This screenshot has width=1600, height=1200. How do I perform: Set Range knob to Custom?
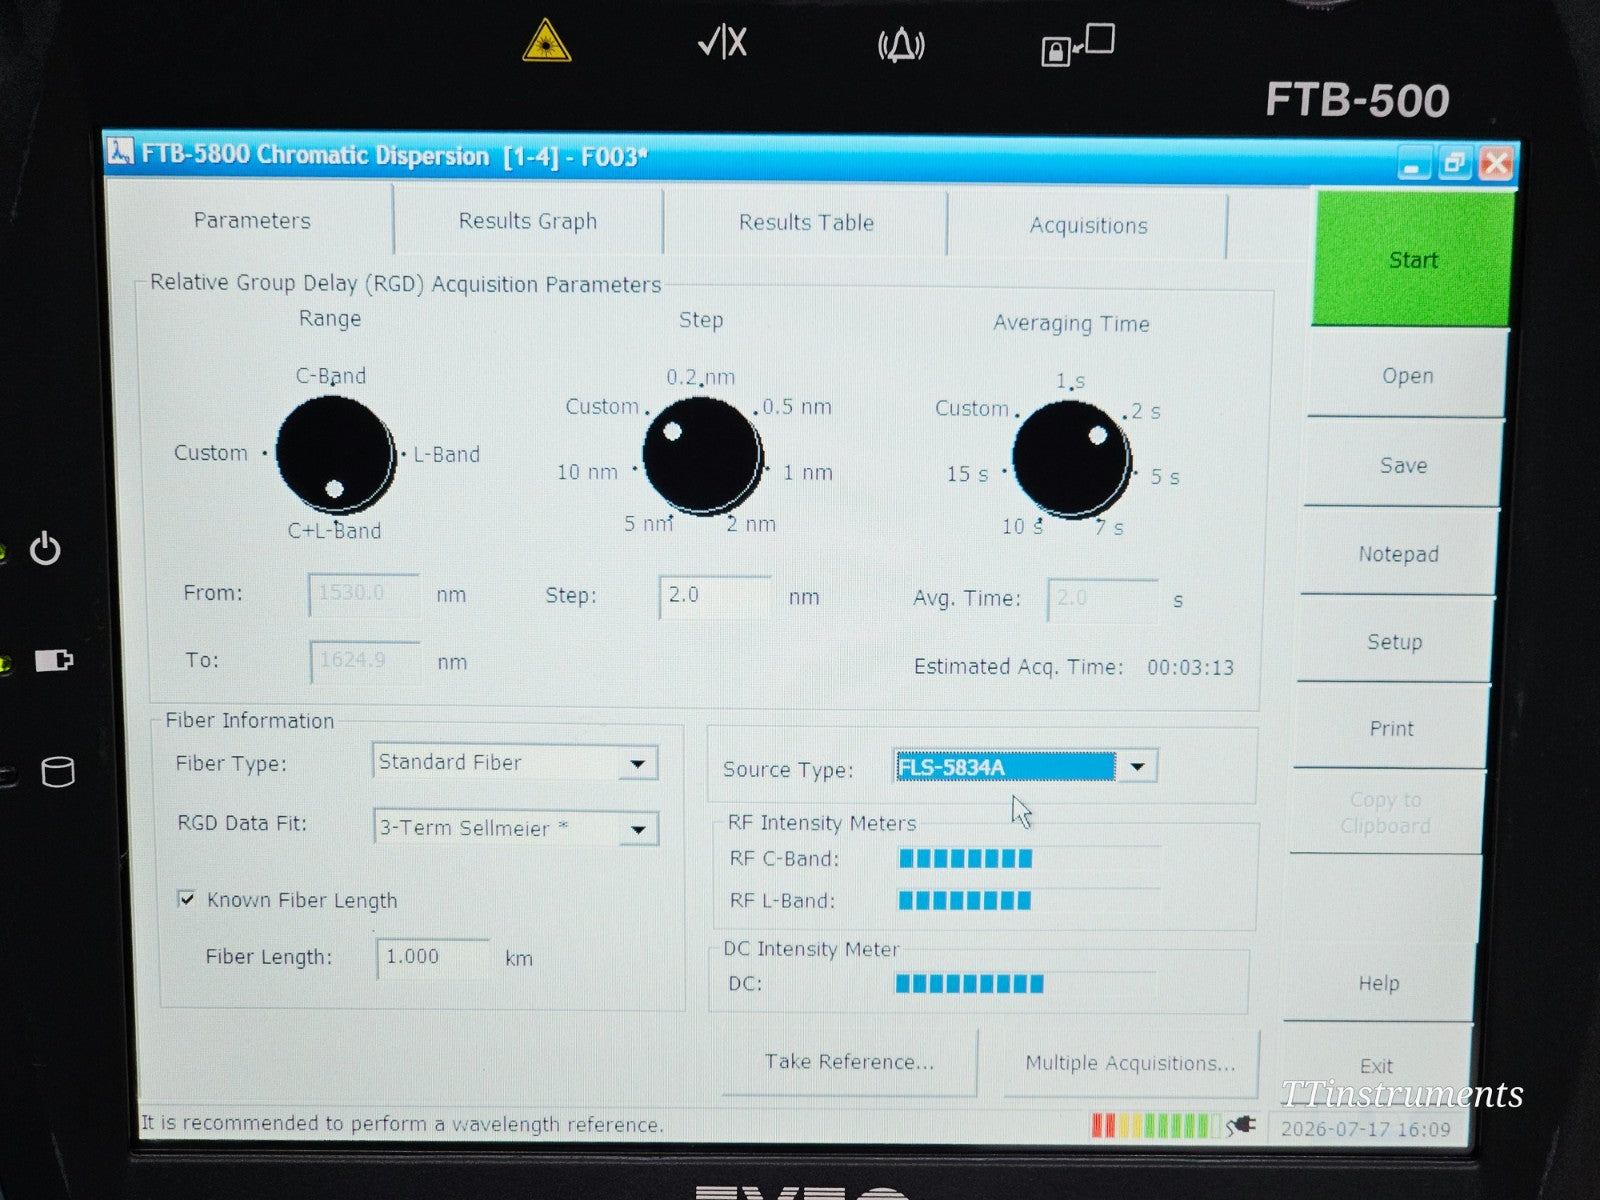[211, 453]
